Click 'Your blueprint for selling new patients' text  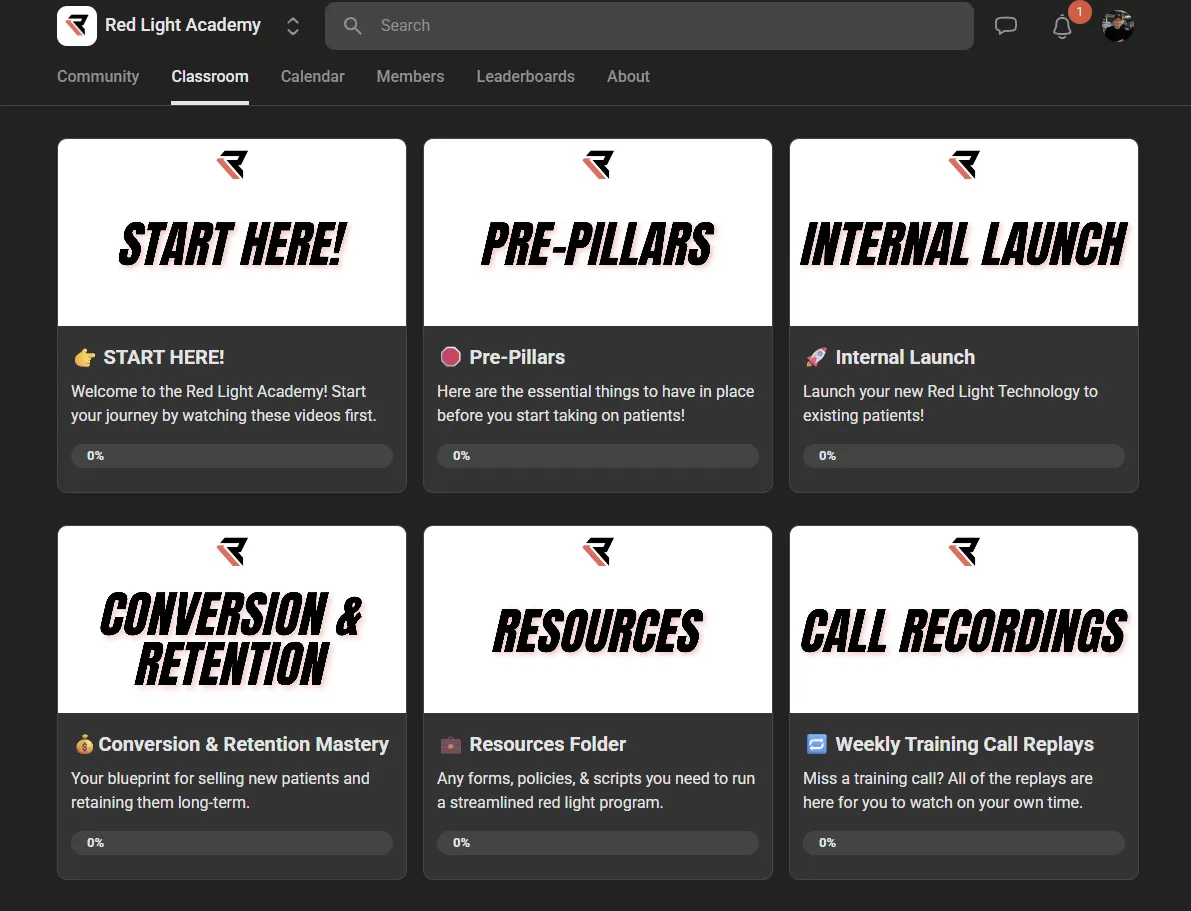[220, 790]
